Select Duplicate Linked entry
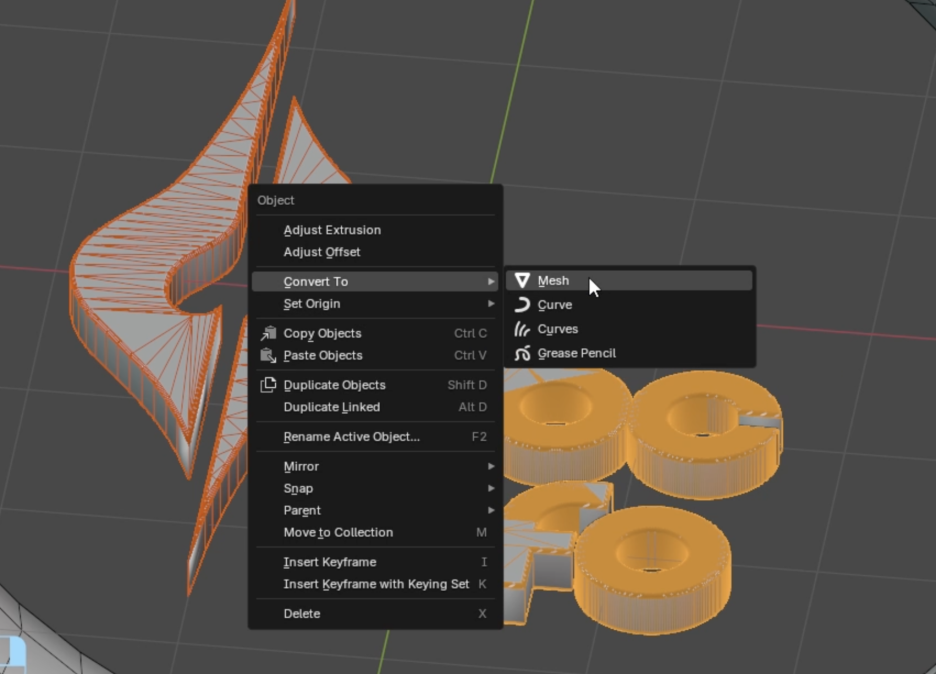Image resolution: width=936 pixels, height=674 pixels. tap(375, 407)
